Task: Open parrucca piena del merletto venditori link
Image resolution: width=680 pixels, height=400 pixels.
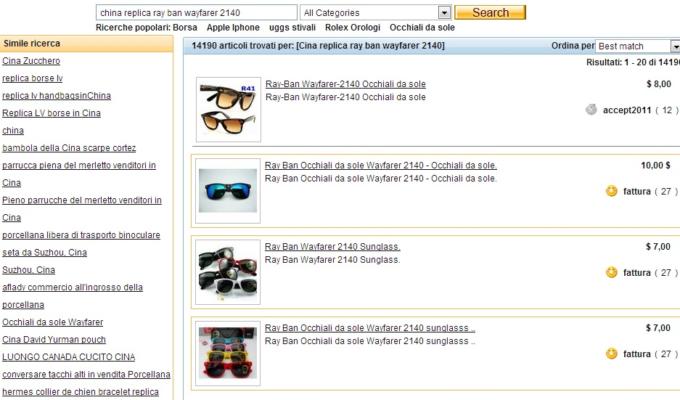Action: click(79, 165)
